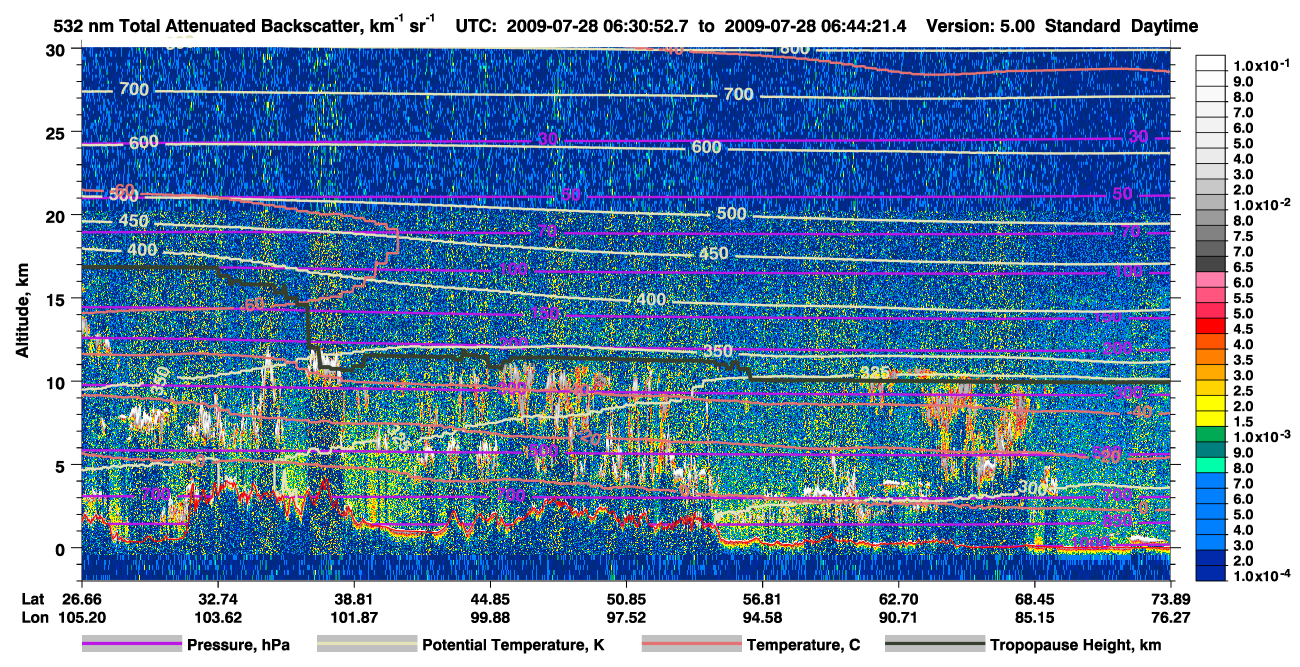Click longitude value 103.62

point(216,617)
